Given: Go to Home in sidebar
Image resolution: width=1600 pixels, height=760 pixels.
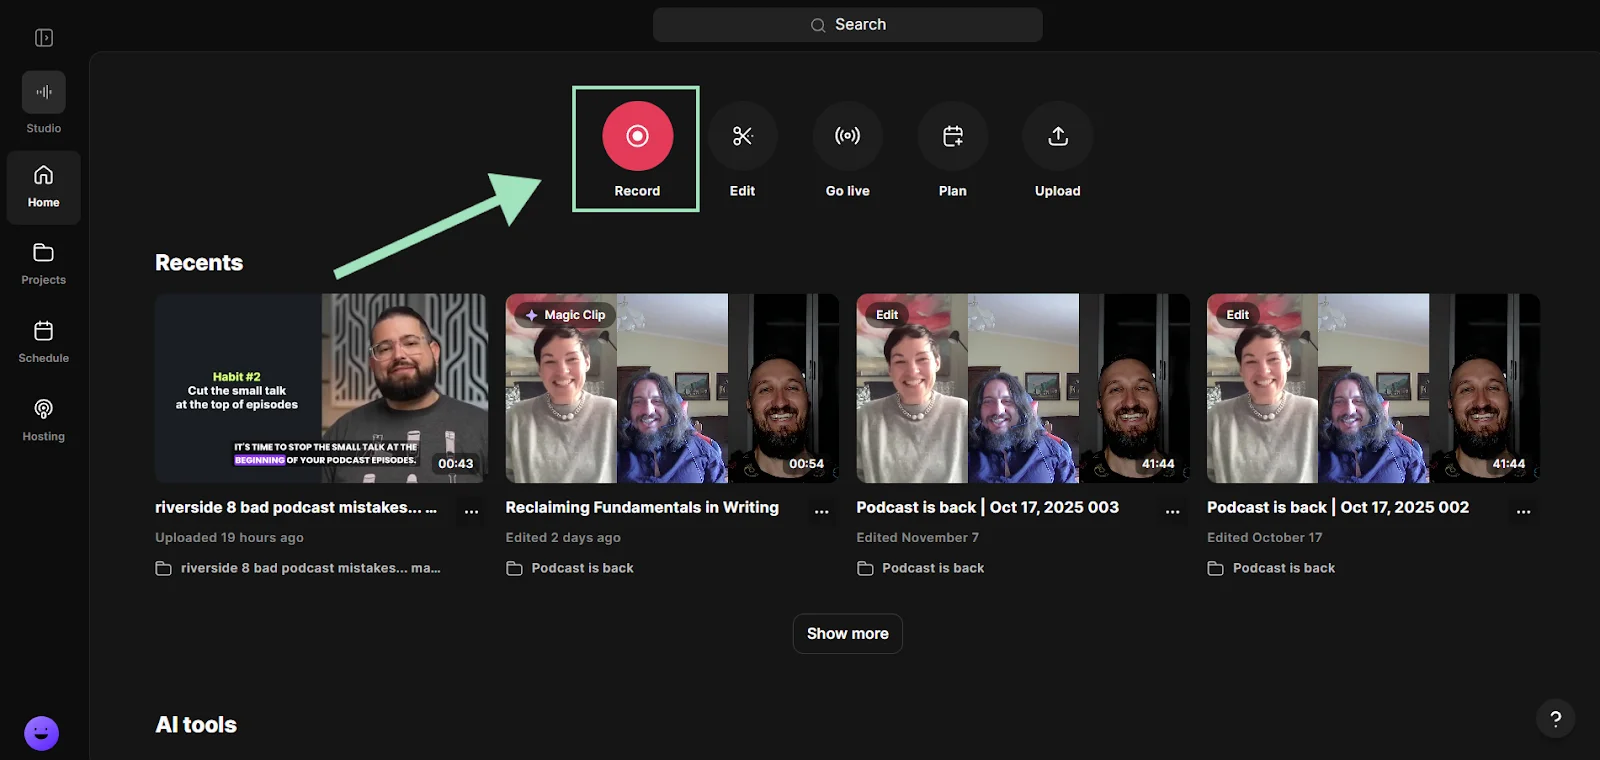Looking at the screenshot, I should [x=44, y=187].
